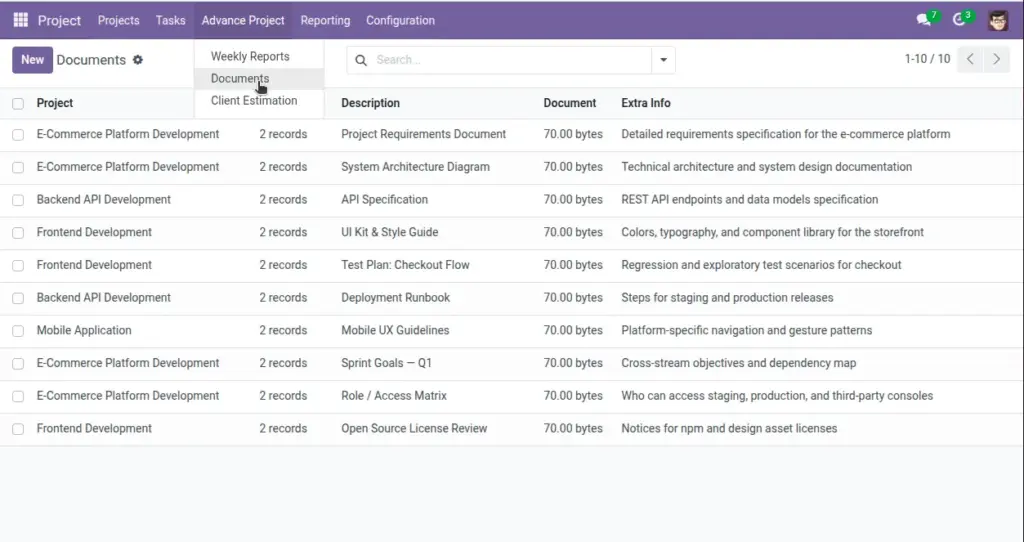Click the Search input field
Image resolution: width=1024 pixels, height=542 pixels.
pos(511,60)
